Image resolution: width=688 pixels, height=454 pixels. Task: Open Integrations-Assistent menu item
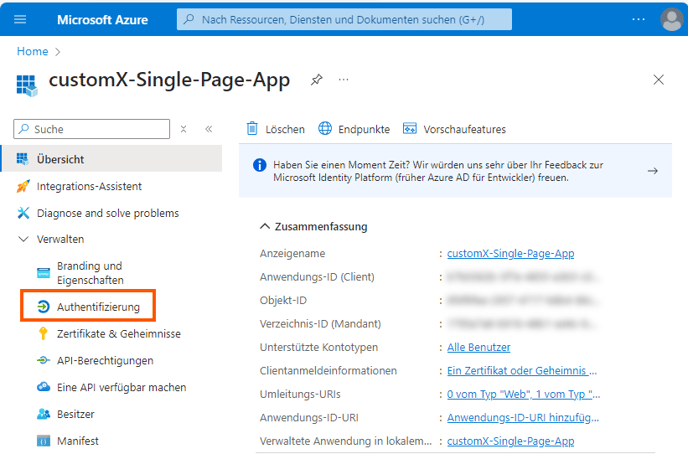click(x=89, y=186)
